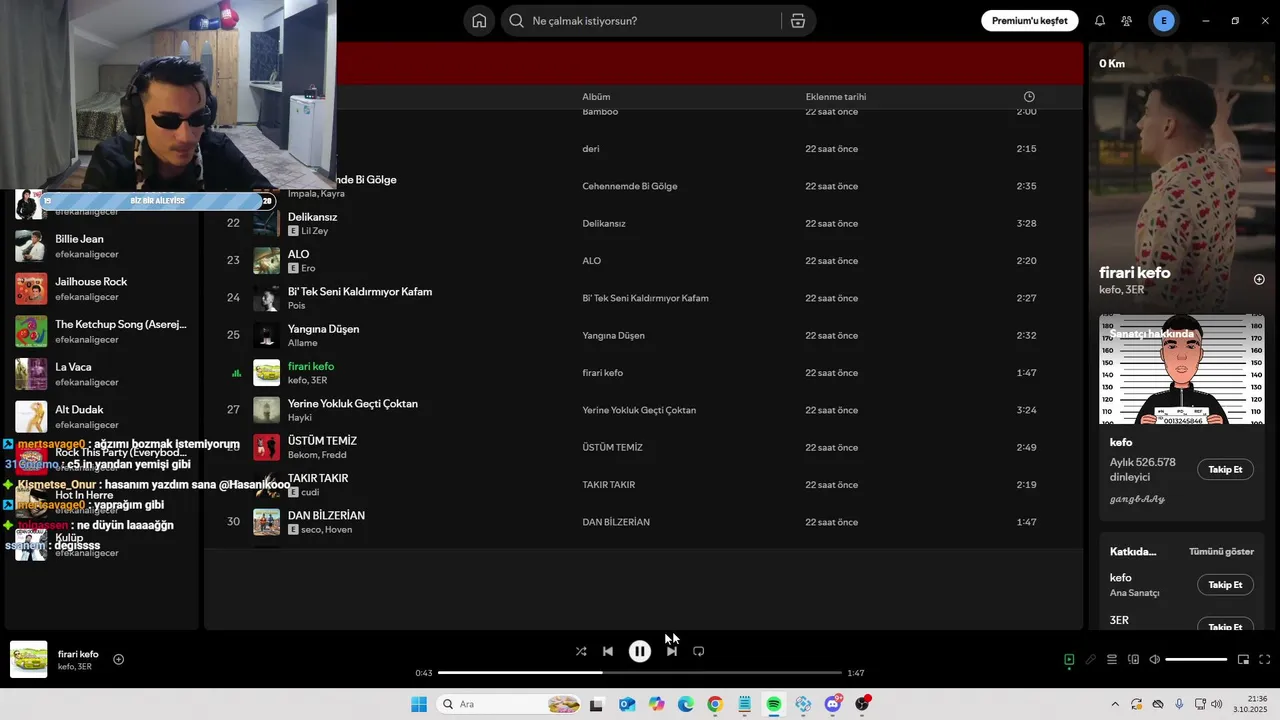The height and width of the screenshot is (720, 1280).
Task: Click ALO album cover thumbnail
Action: coord(266,261)
